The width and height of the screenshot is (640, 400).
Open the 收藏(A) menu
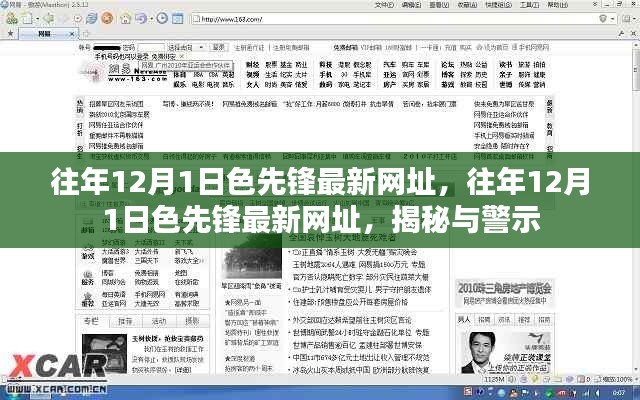(x=467, y=5)
